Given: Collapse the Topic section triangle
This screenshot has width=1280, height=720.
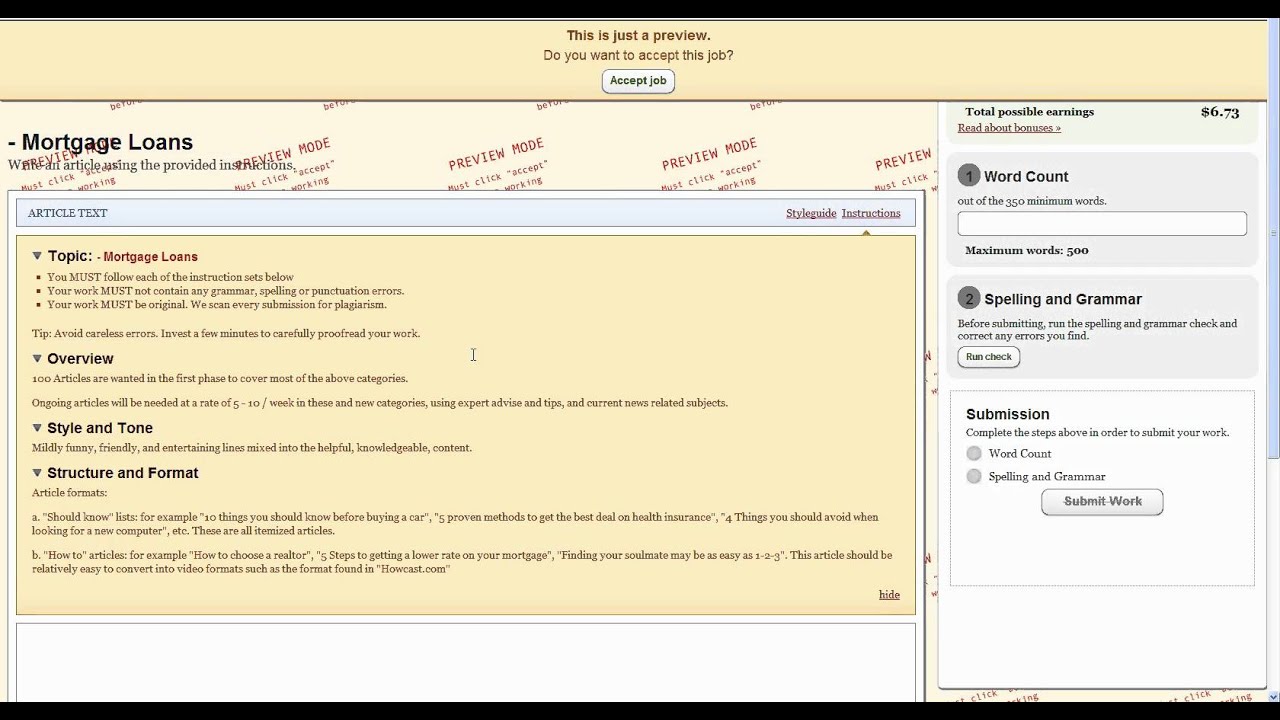Looking at the screenshot, I should tap(37, 256).
